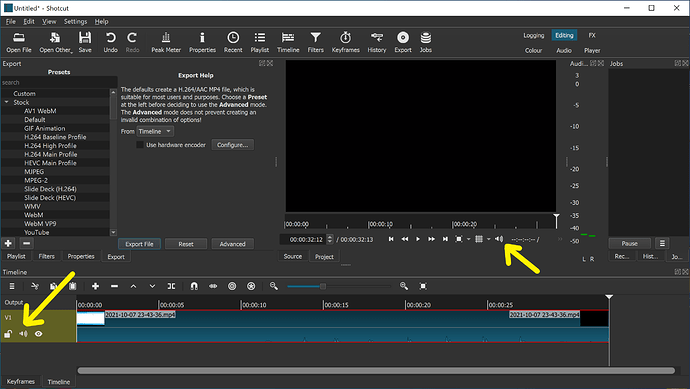This screenshot has height=389, width=690.
Task: Remove preset with the minus button
Action: [26, 243]
